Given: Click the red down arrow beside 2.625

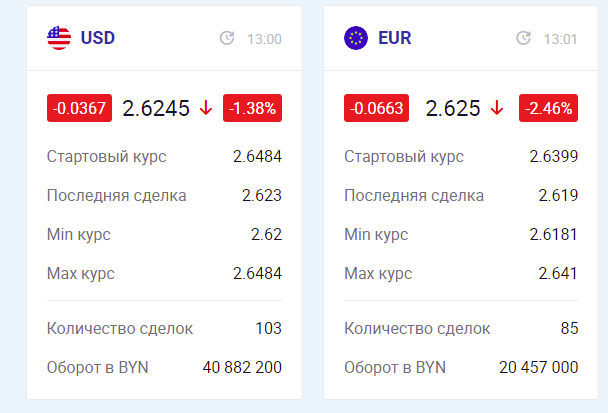Looking at the screenshot, I should click(x=497, y=108).
